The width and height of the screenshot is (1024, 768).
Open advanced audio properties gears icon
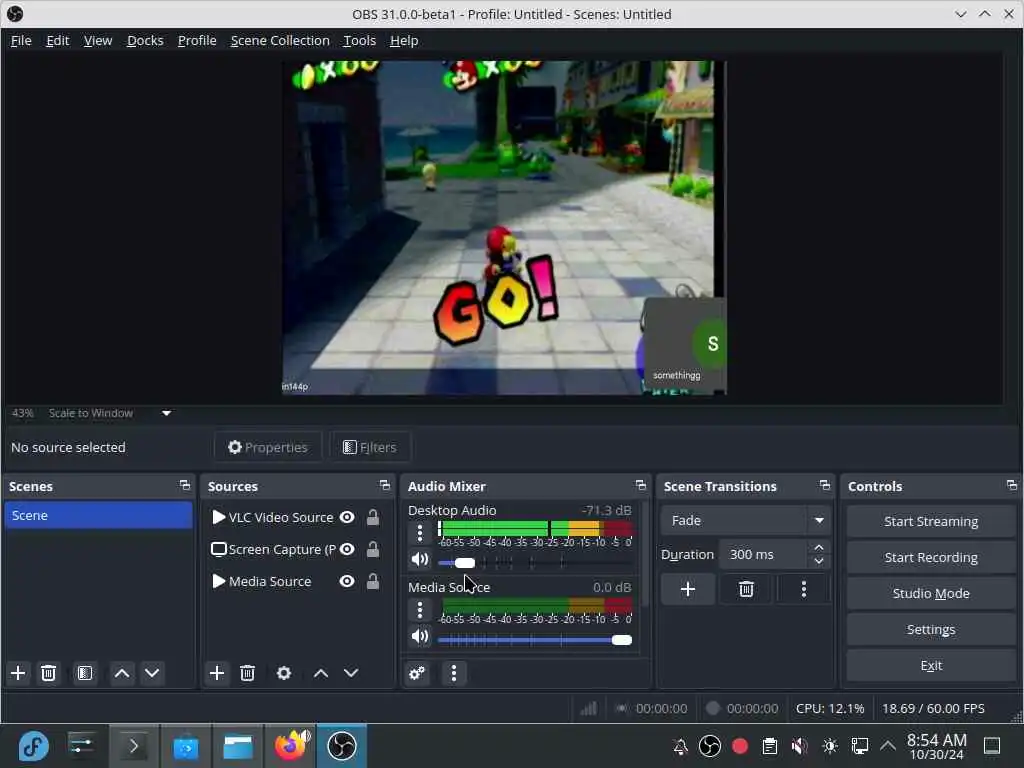[x=417, y=673]
